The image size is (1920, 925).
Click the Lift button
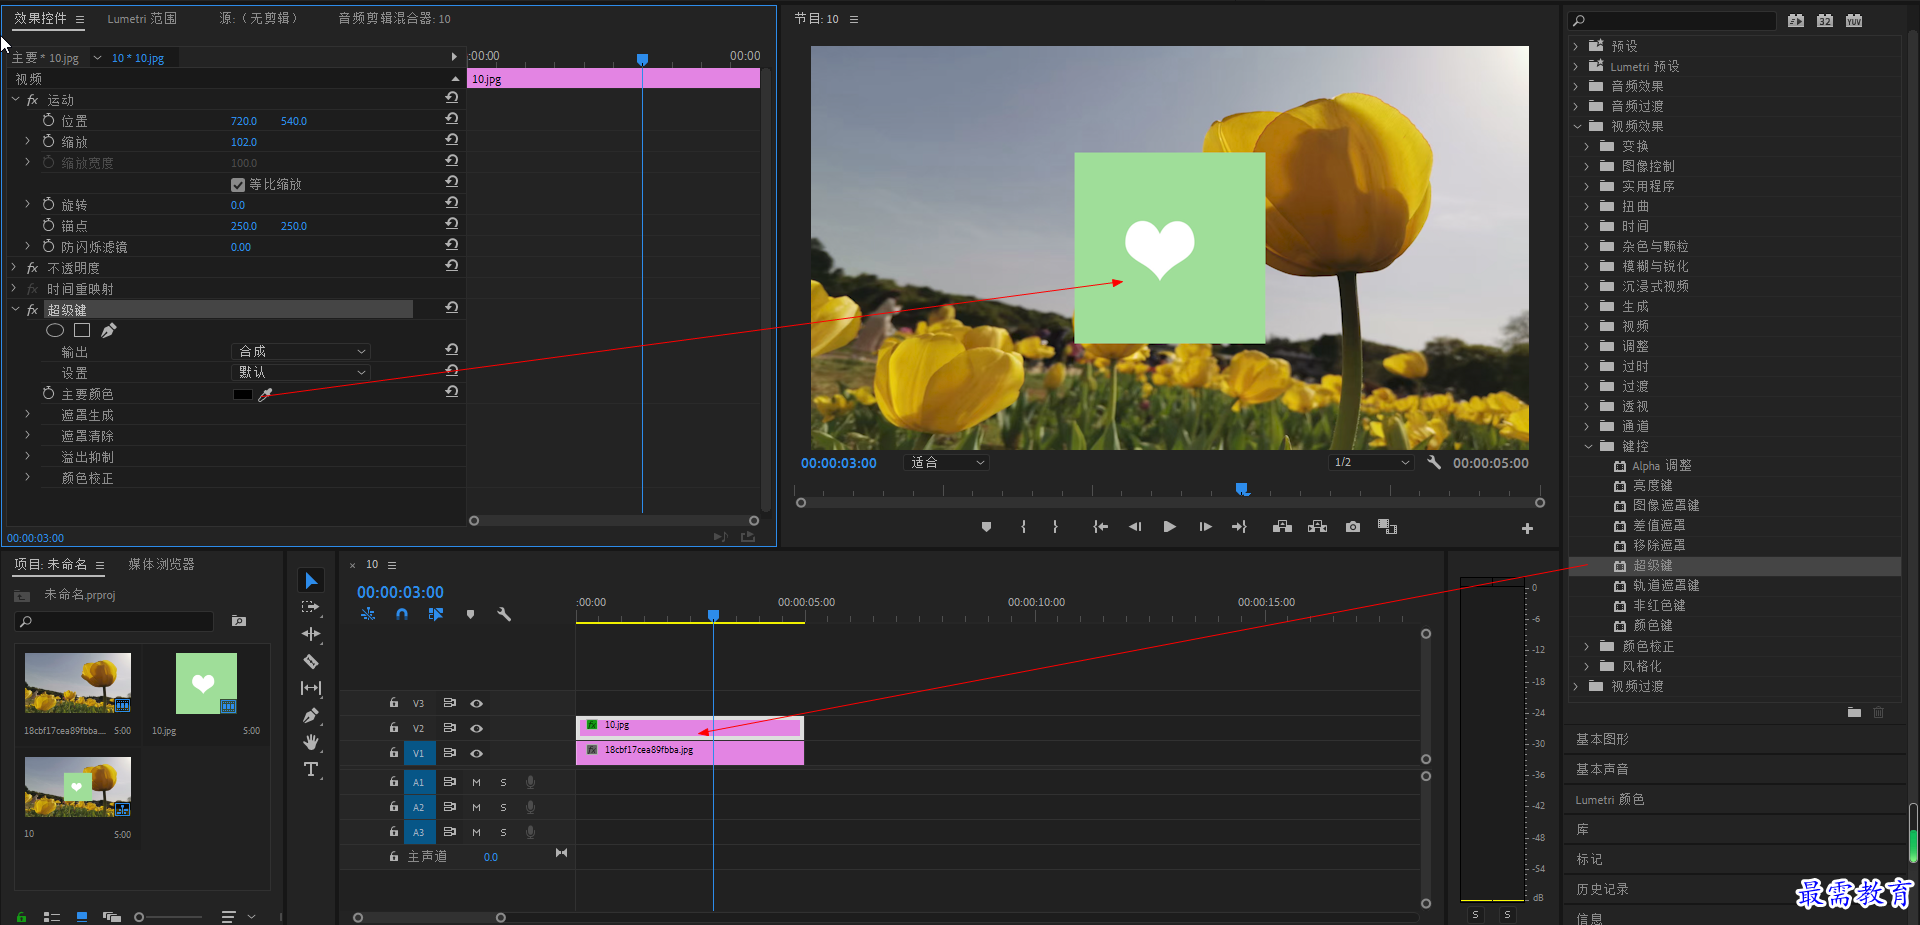1282,527
